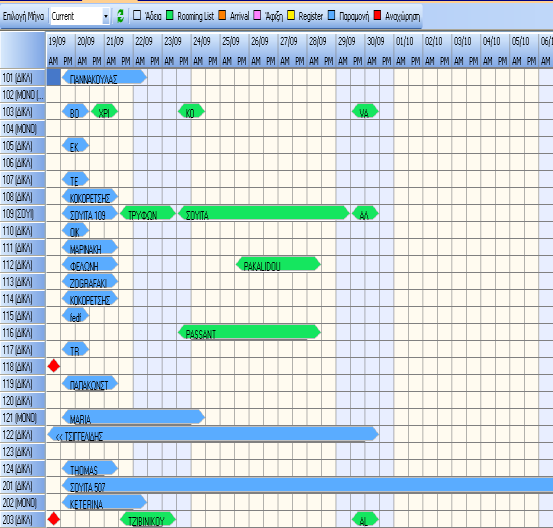This screenshot has height=528, width=553.
Task: Click the 30/09 date column header
Action: click(x=379, y=42)
